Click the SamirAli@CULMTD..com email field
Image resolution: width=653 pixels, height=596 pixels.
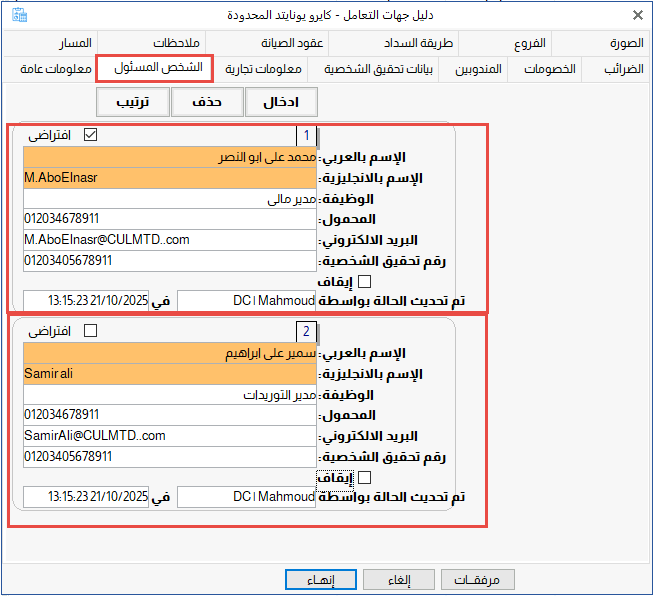(168, 435)
